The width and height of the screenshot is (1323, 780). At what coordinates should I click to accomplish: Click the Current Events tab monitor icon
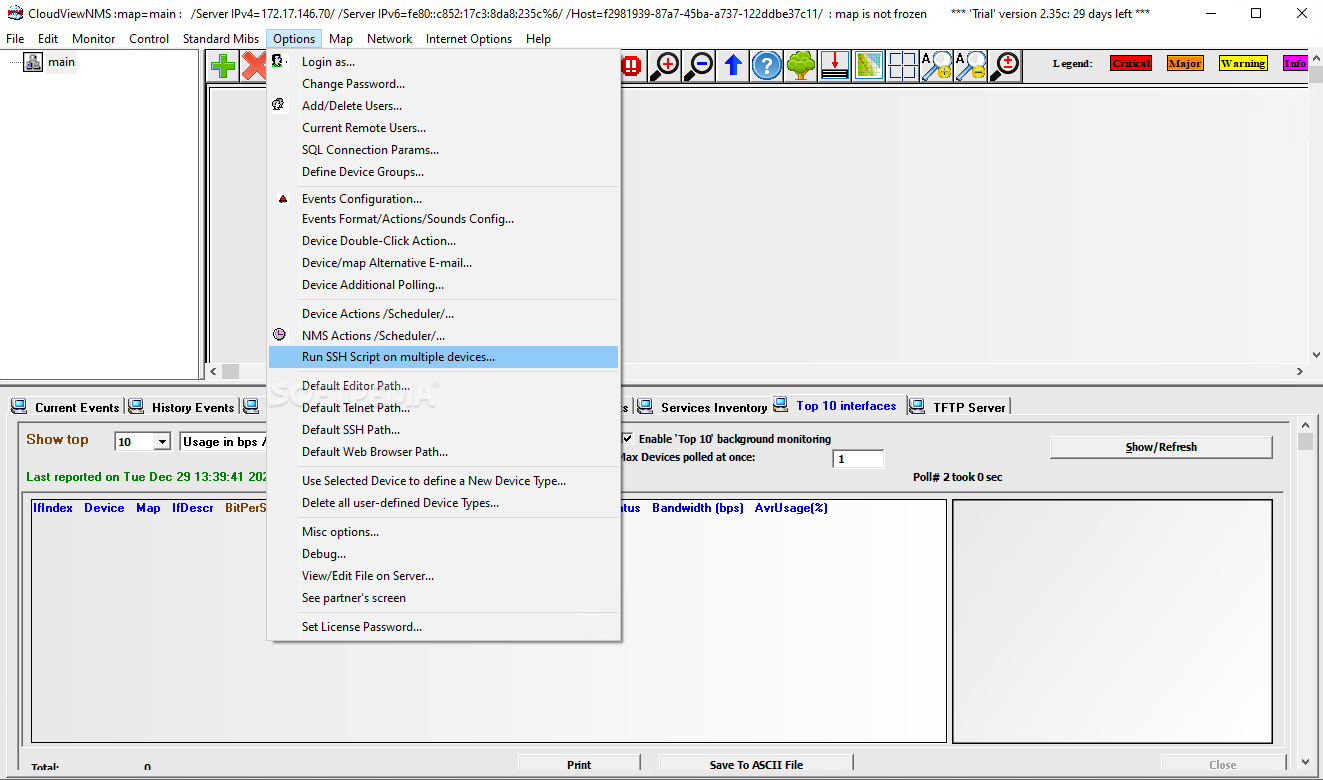(19, 406)
